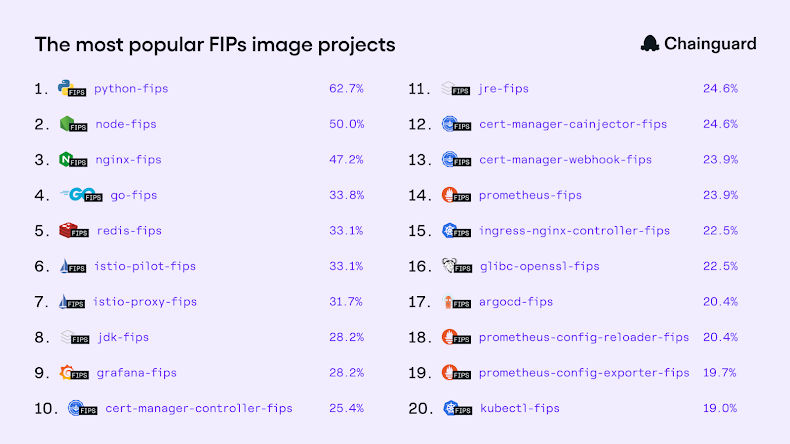
Task: Click the kubectl-fips Kubernetes wheel icon
Action: 450,408
